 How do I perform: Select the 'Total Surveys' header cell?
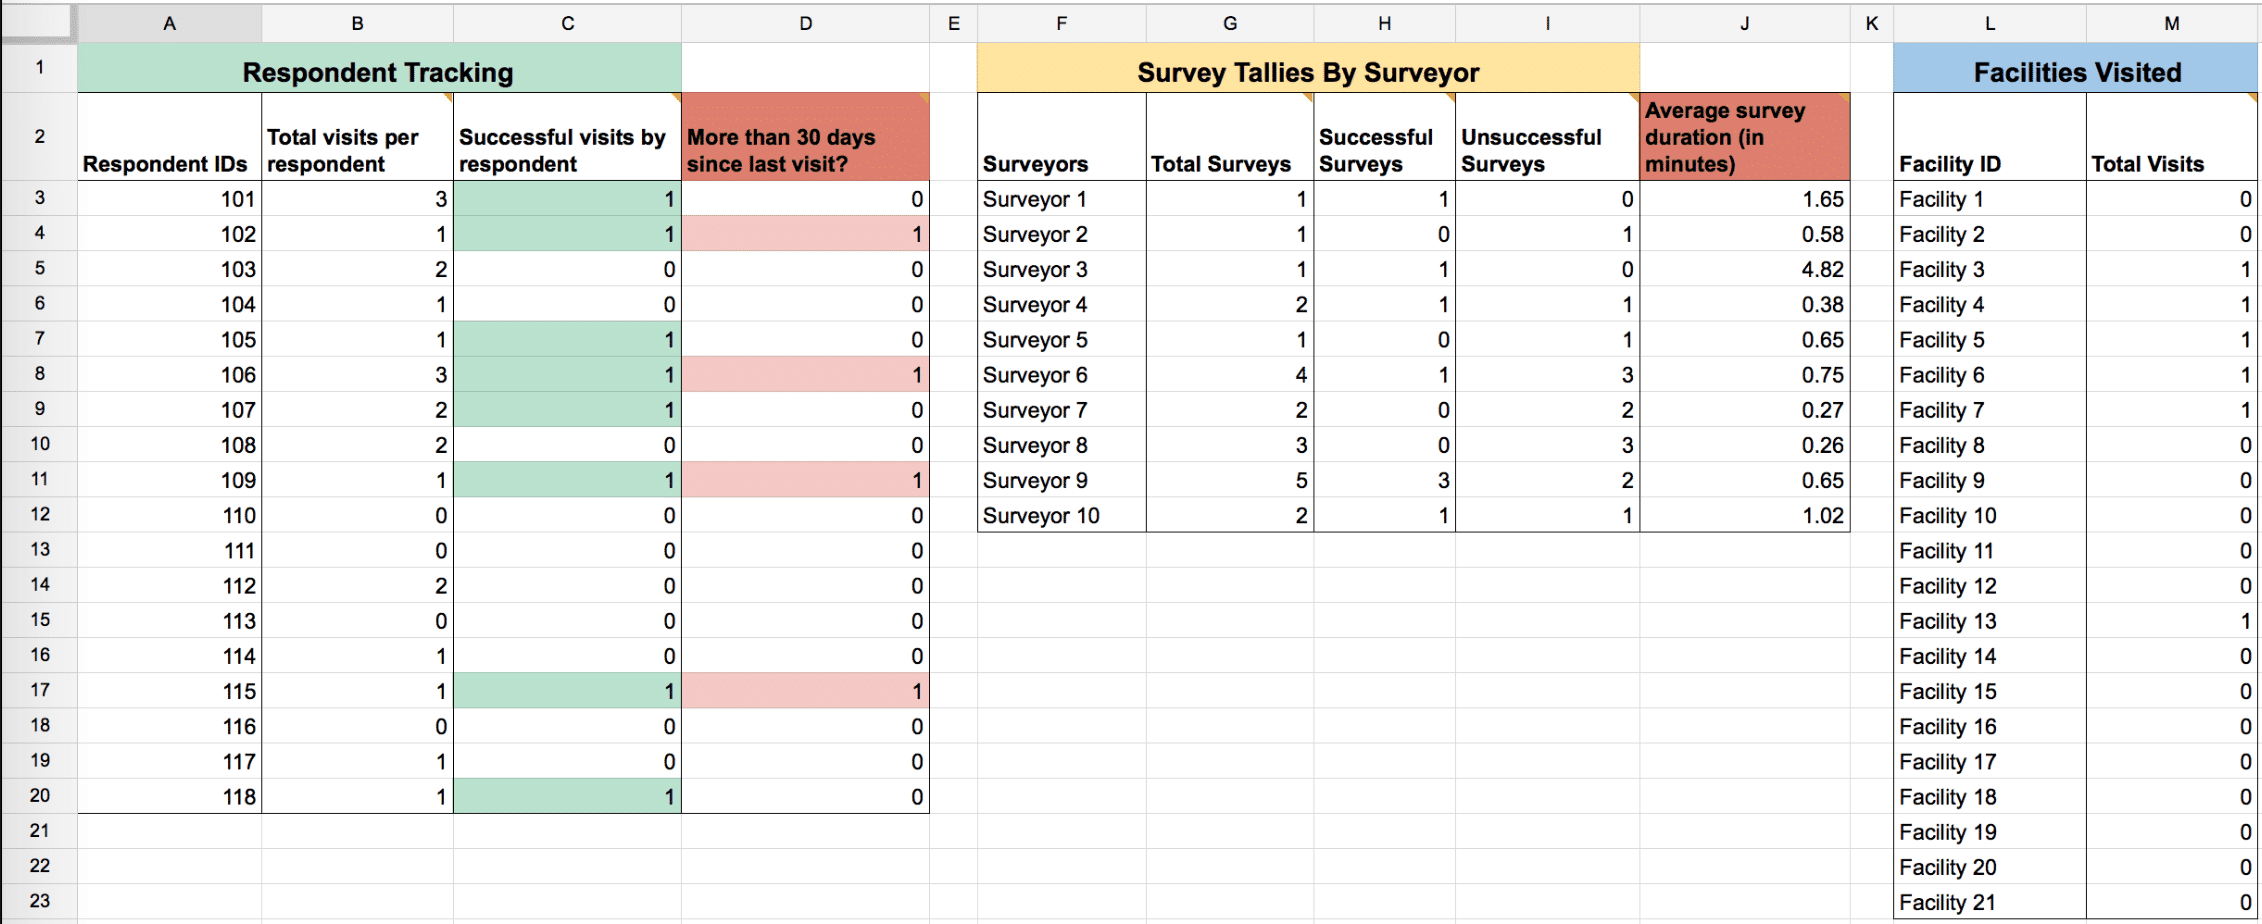coord(1229,137)
